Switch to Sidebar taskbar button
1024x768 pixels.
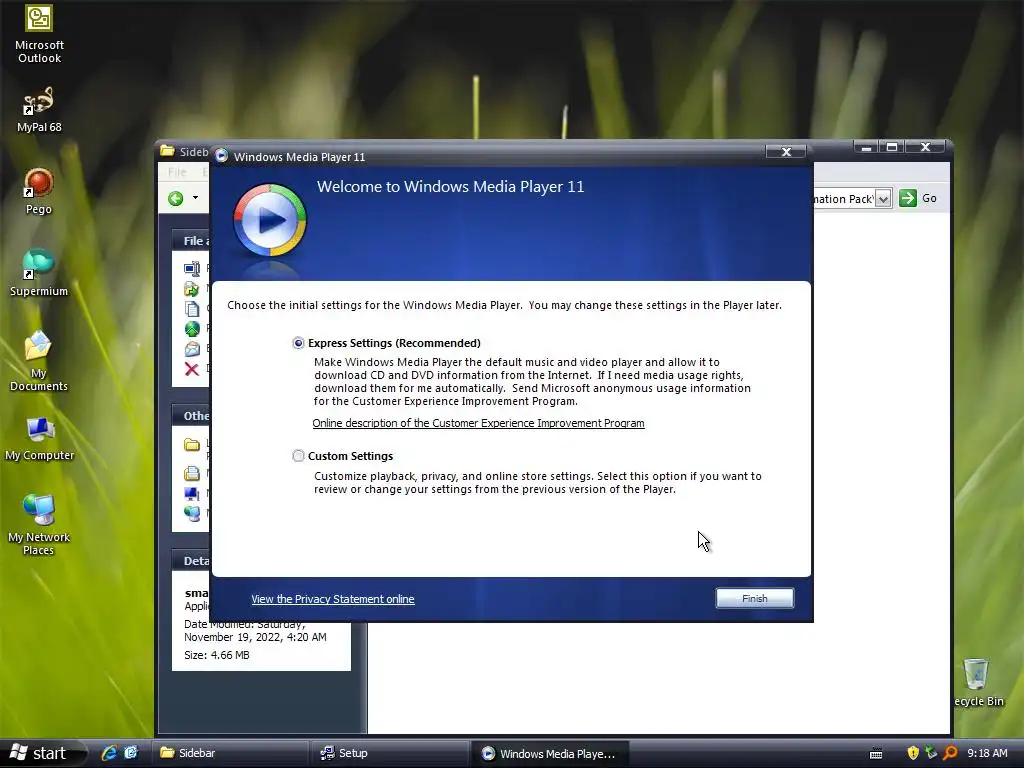230,753
